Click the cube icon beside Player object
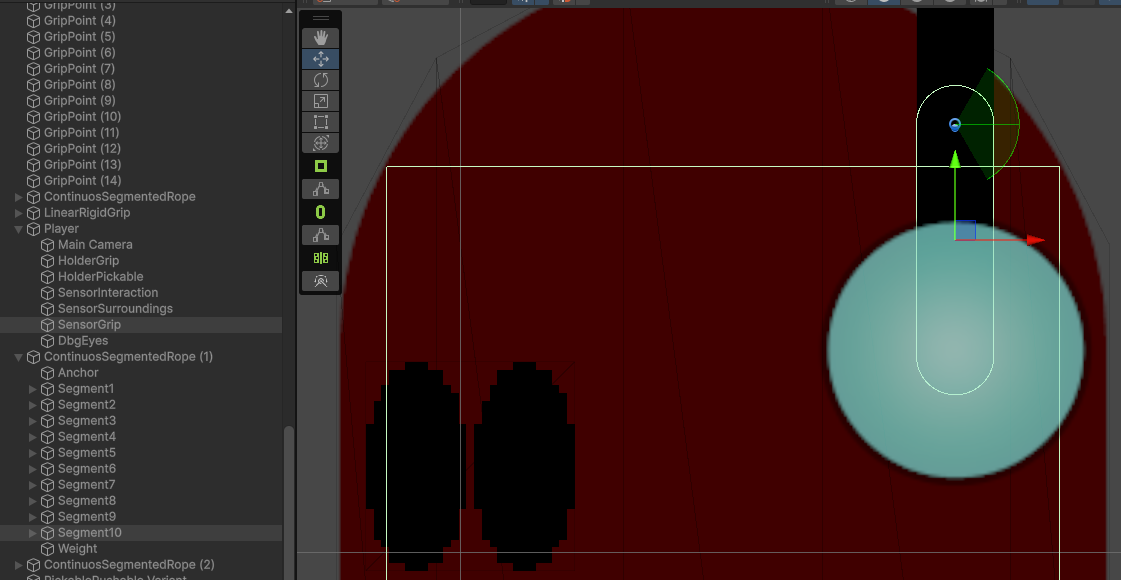Image resolution: width=1121 pixels, height=580 pixels. coord(31,228)
